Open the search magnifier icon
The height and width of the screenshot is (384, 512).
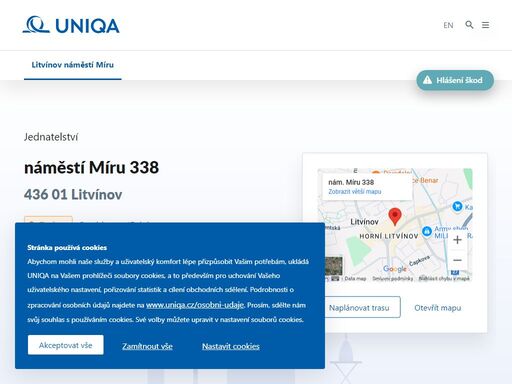coord(469,25)
